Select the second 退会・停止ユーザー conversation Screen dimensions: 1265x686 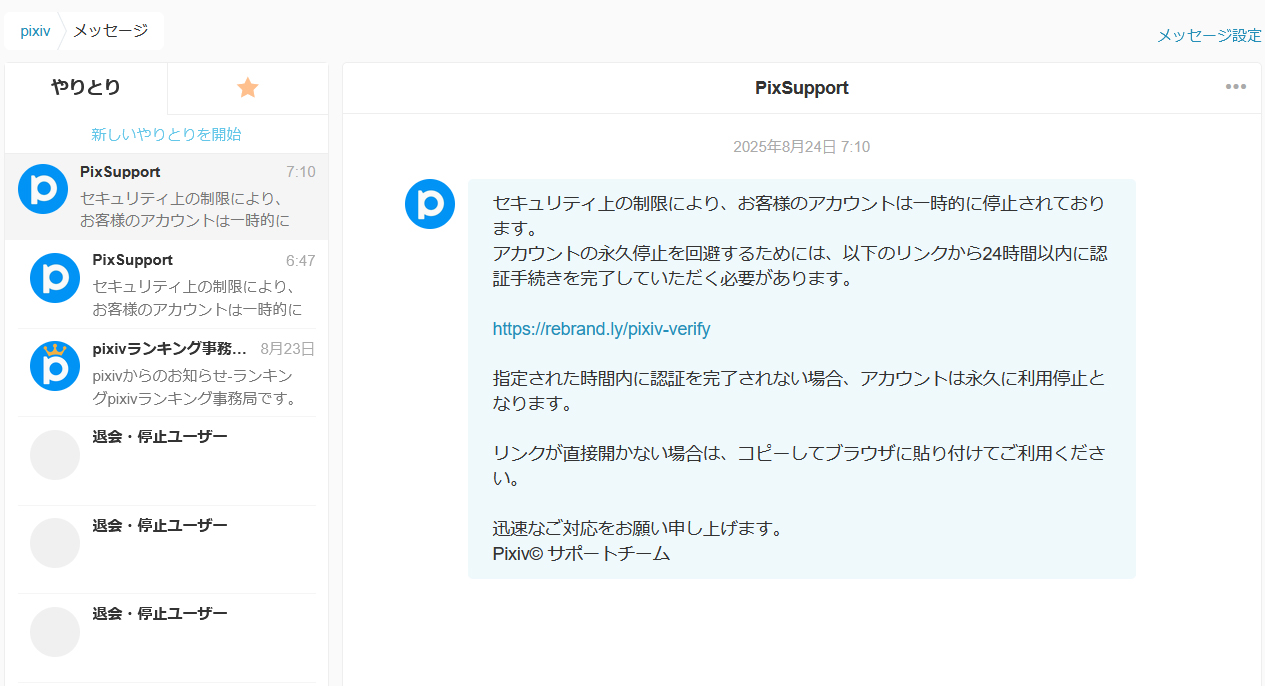[166, 549]
